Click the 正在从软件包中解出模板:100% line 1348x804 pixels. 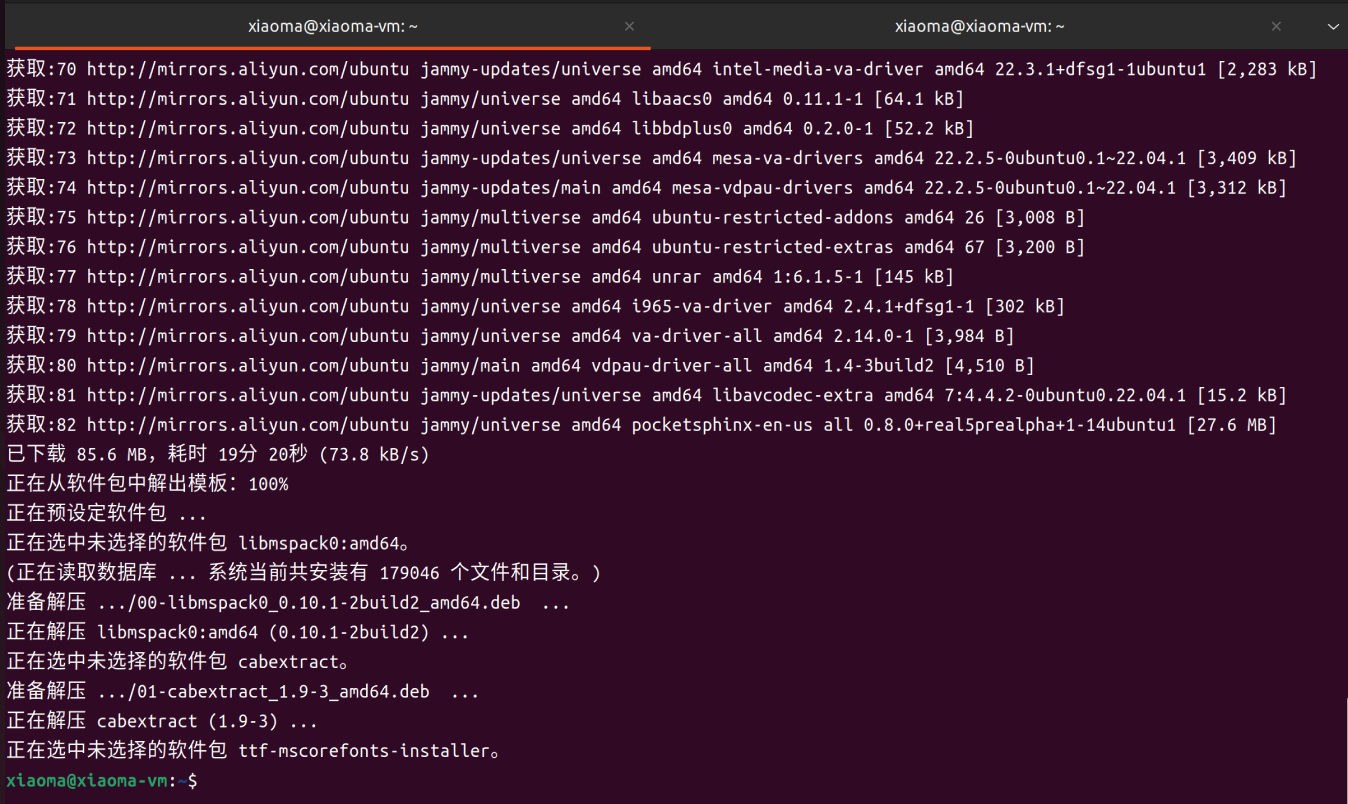tap(147, 484)
